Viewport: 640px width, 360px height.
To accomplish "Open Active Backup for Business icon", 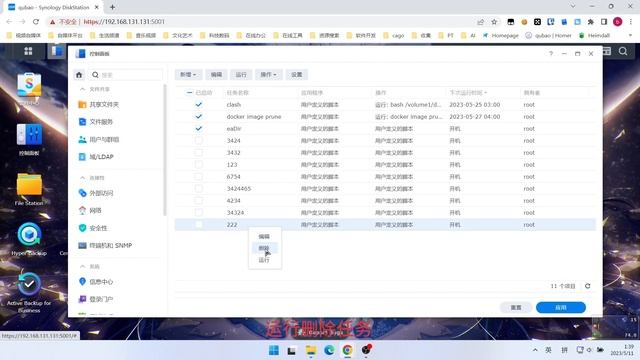I will (29, 285).
